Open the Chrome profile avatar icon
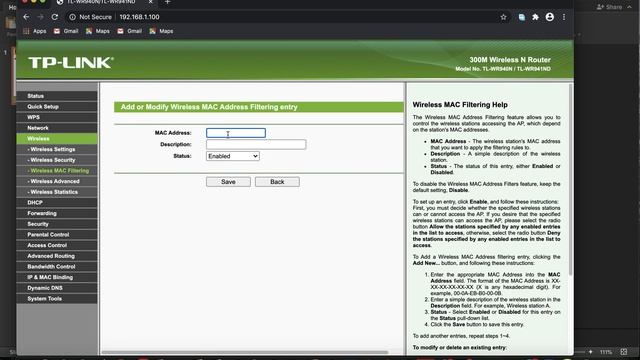Image resolution: width=640 pixels, height=360 pixels. tap(550, 17)
